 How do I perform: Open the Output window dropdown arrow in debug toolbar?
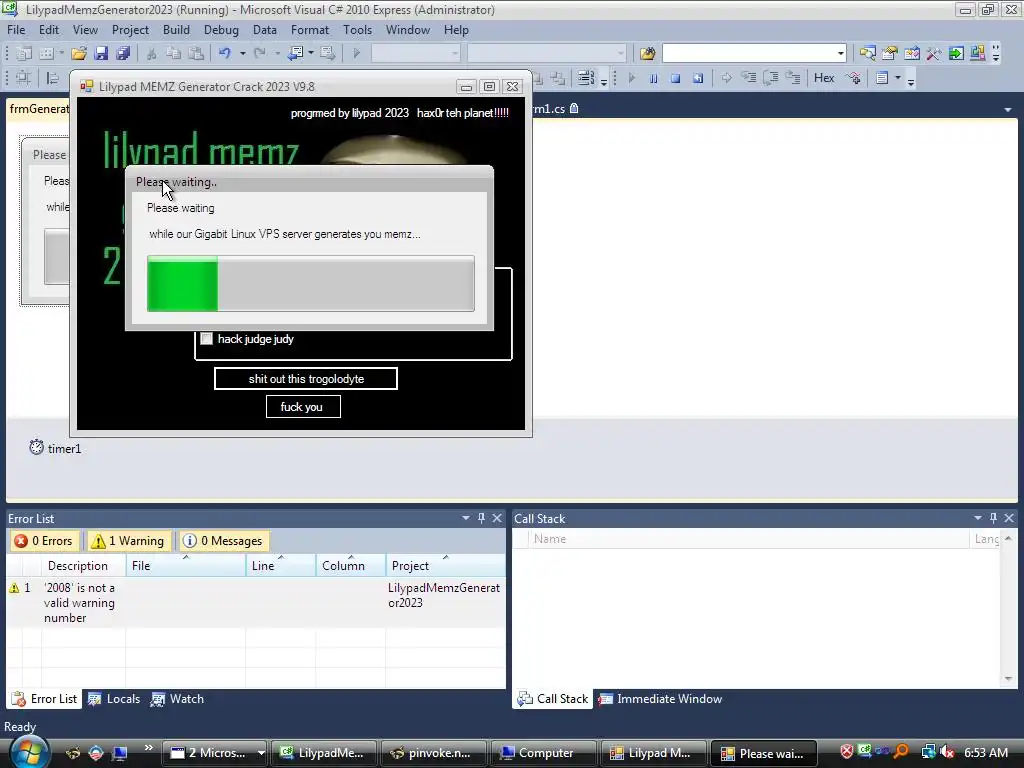click(x=898, y=78)
